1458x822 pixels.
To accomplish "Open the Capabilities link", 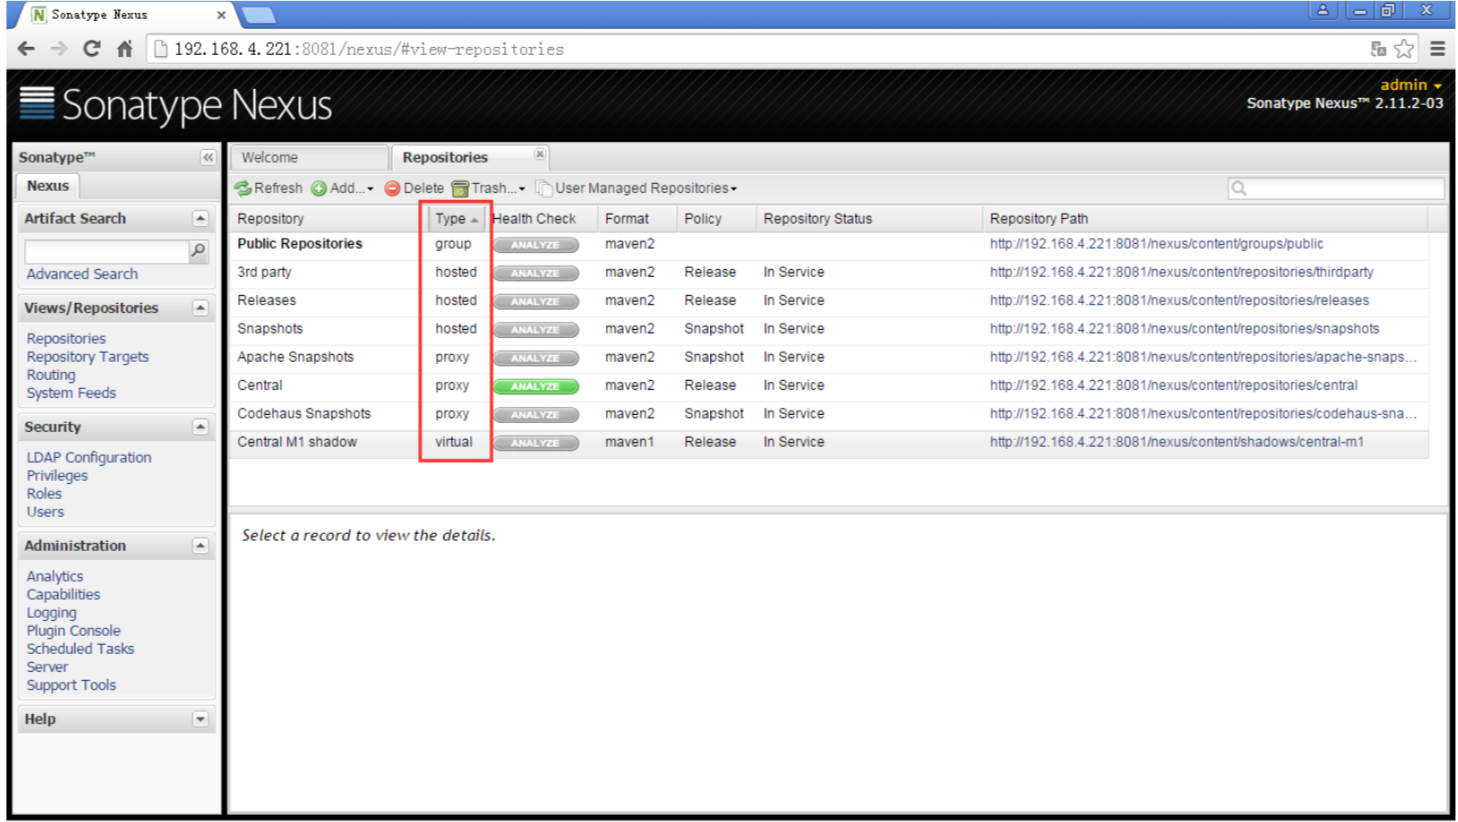I will (x=63, y=595).
